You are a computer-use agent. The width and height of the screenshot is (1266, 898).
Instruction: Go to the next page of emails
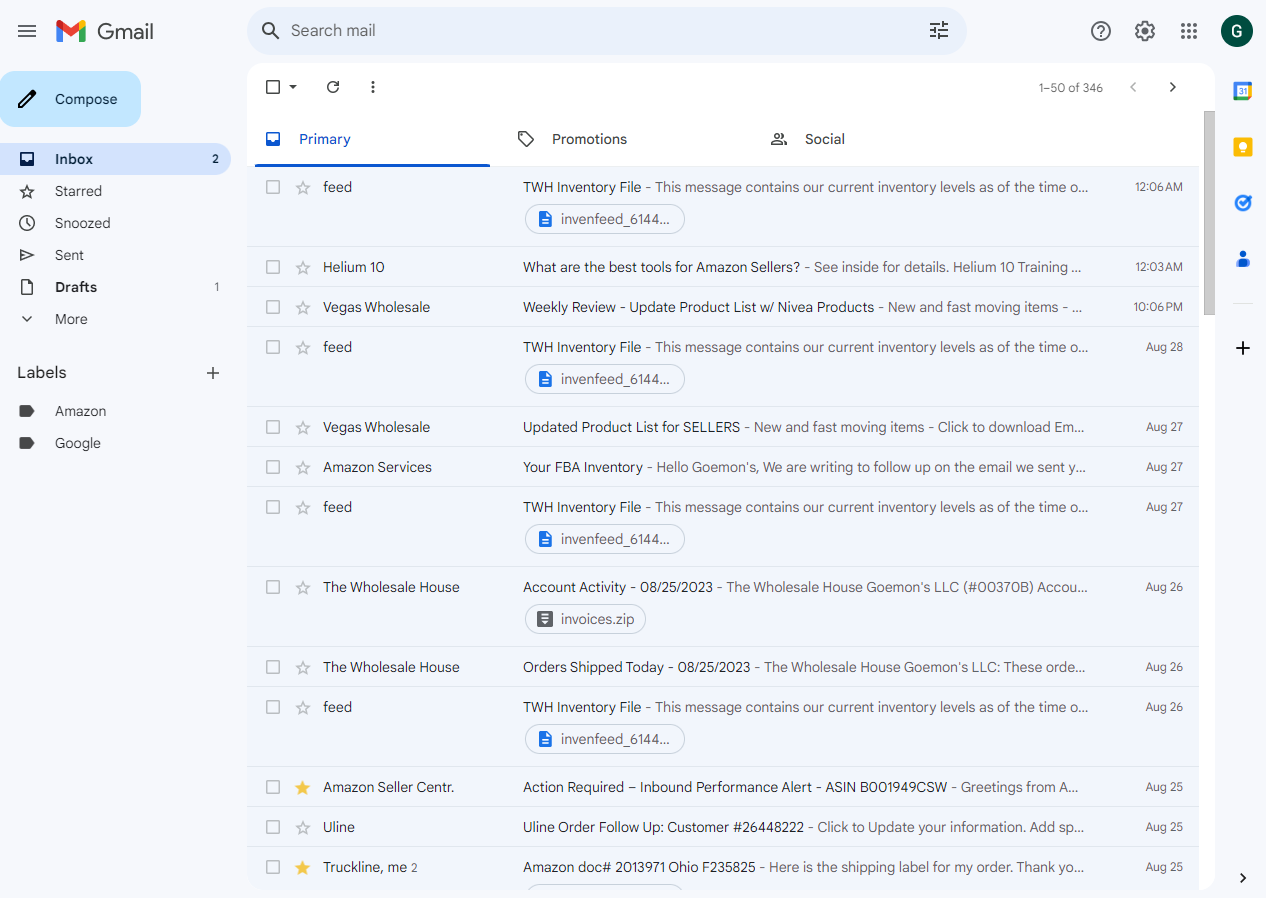(x=1173, y=87)
